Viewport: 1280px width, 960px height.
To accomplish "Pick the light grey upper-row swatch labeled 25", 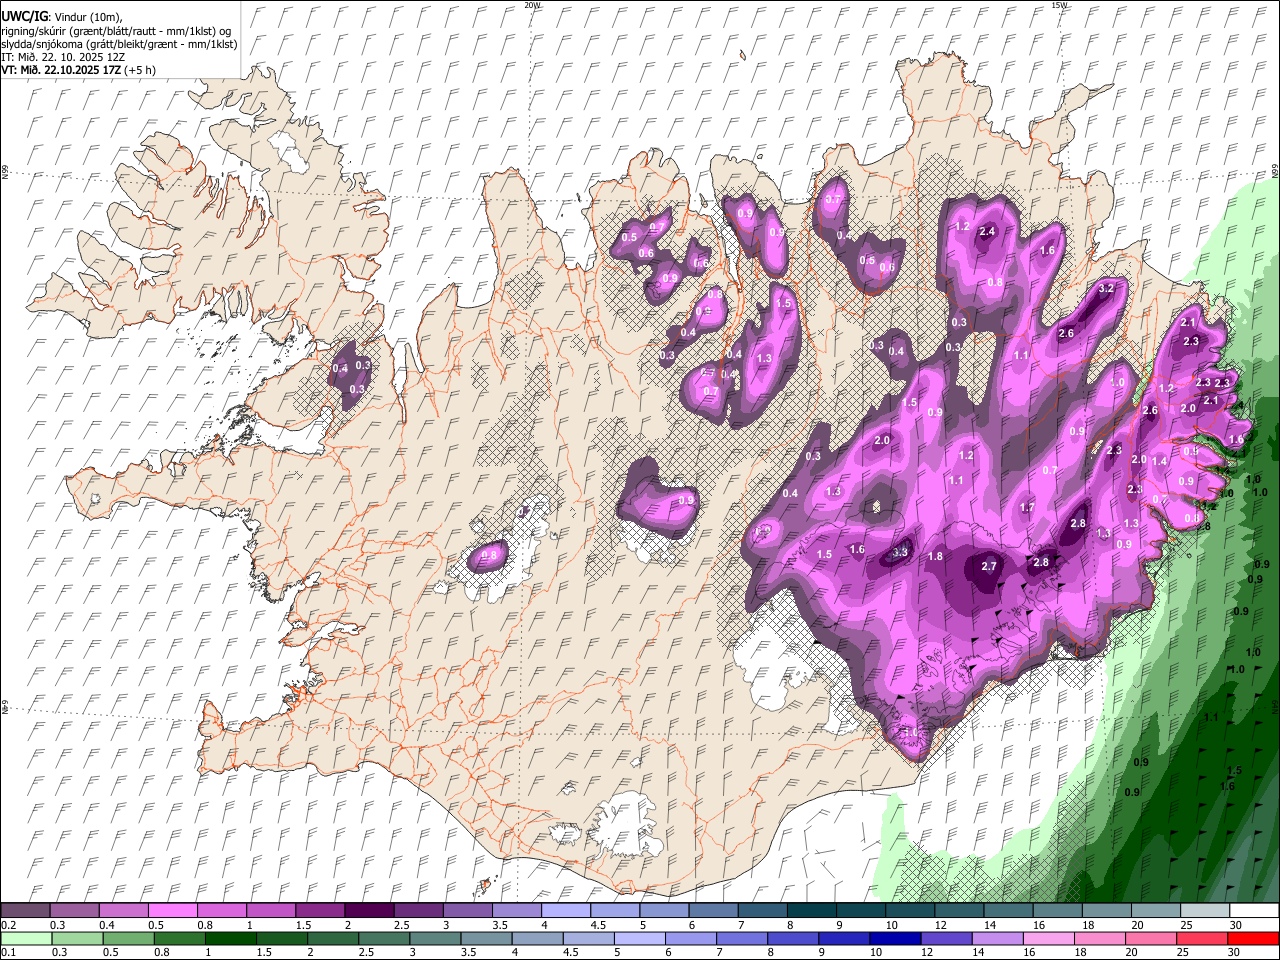I will (1205, 911).
